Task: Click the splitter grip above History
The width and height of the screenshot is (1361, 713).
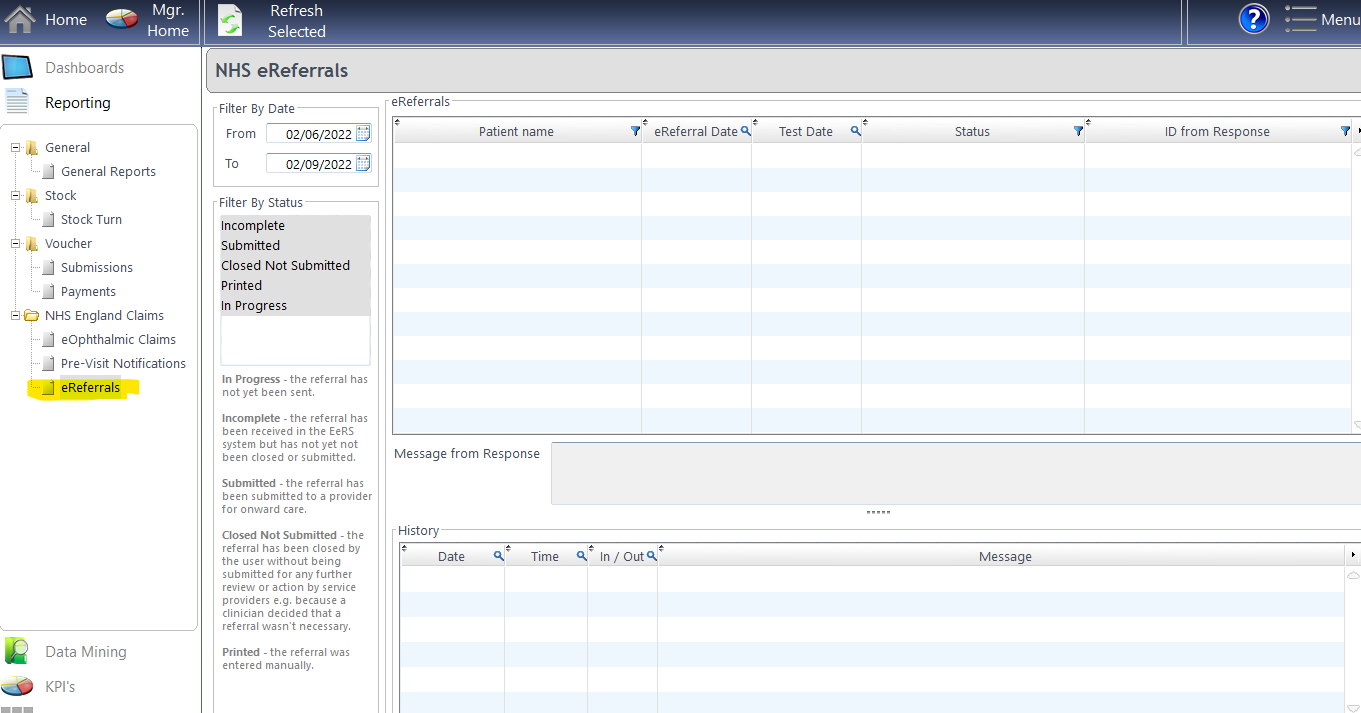Action: 878,512
